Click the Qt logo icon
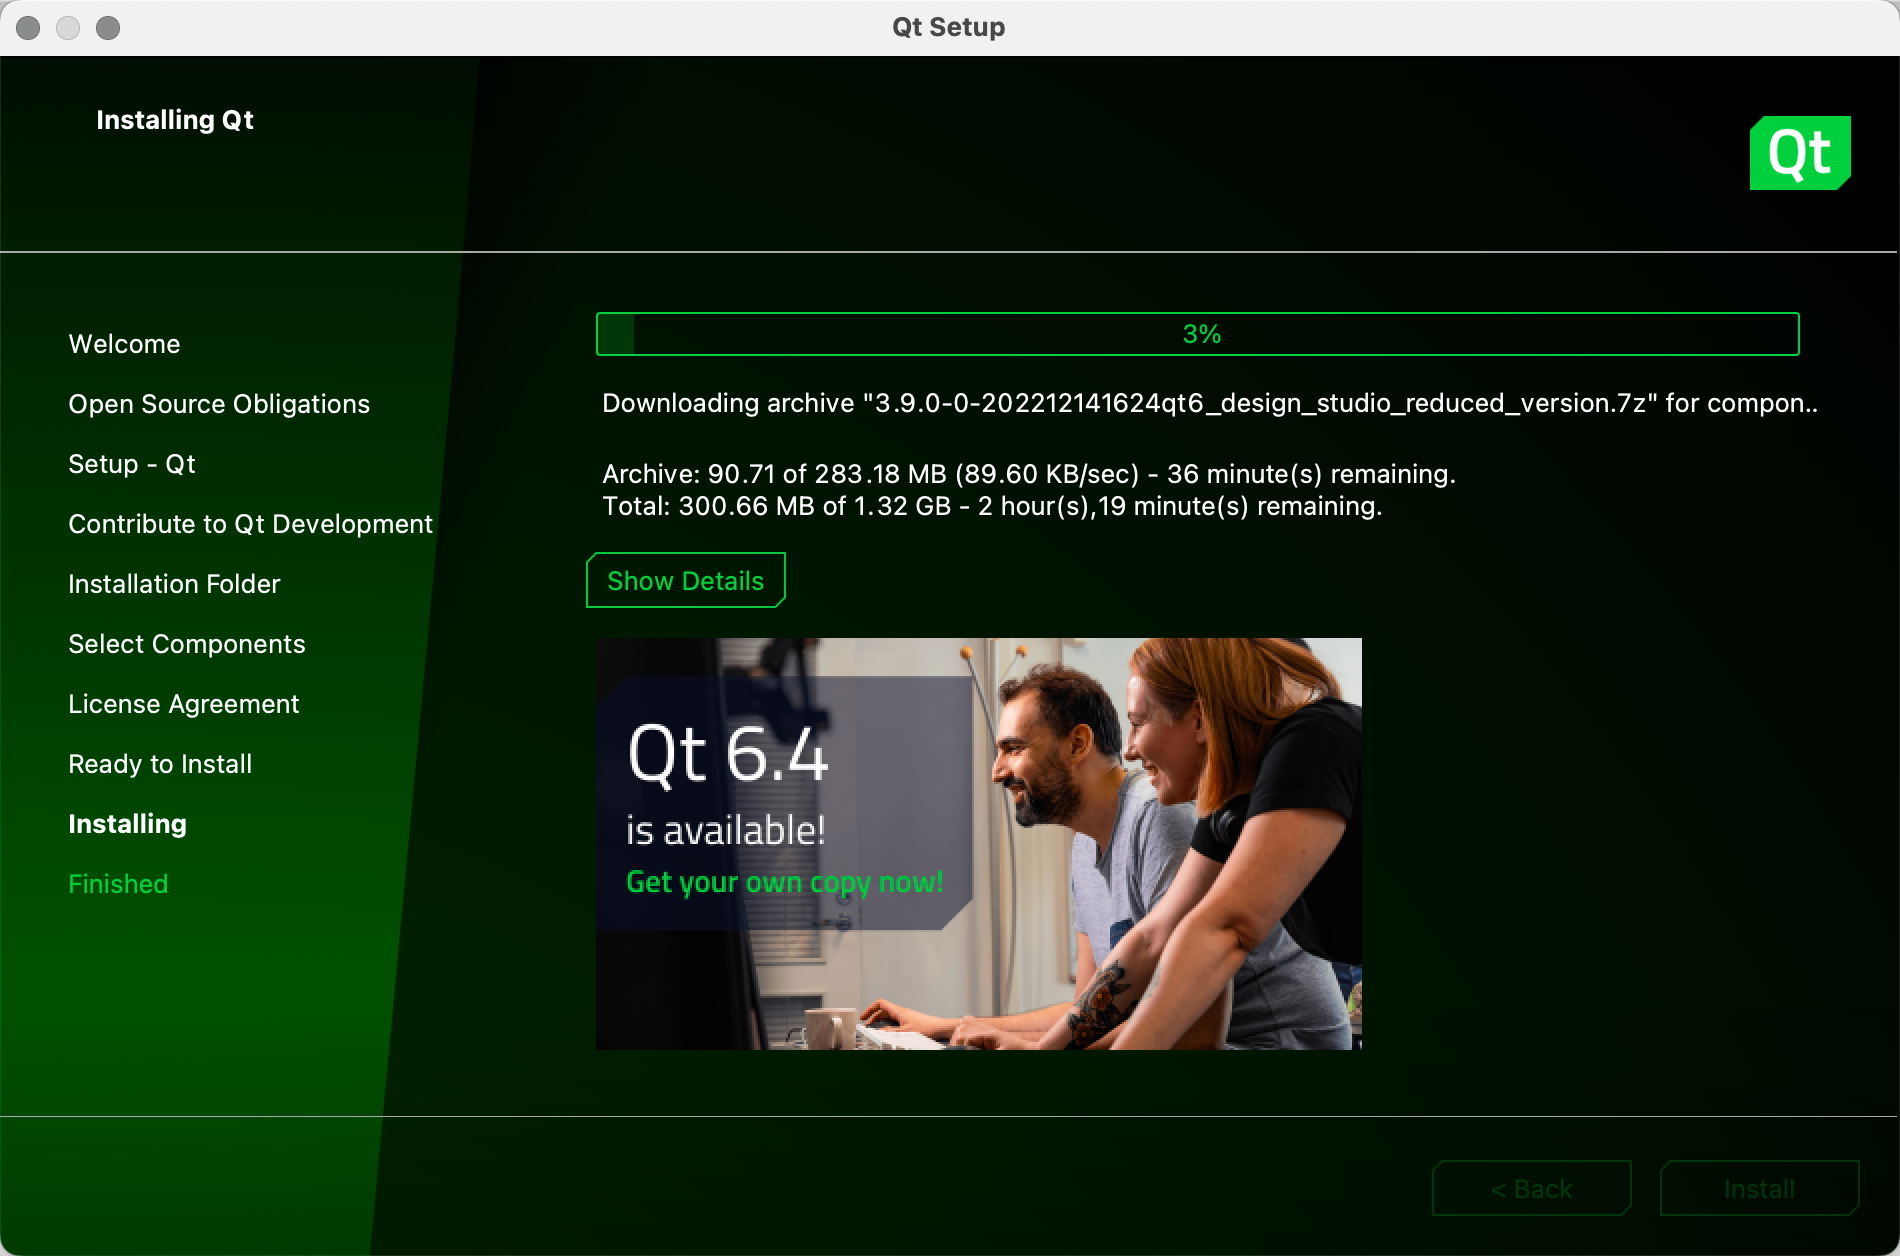Viewport: 1900px width, 1256px height. click(x=1799, y=153)
